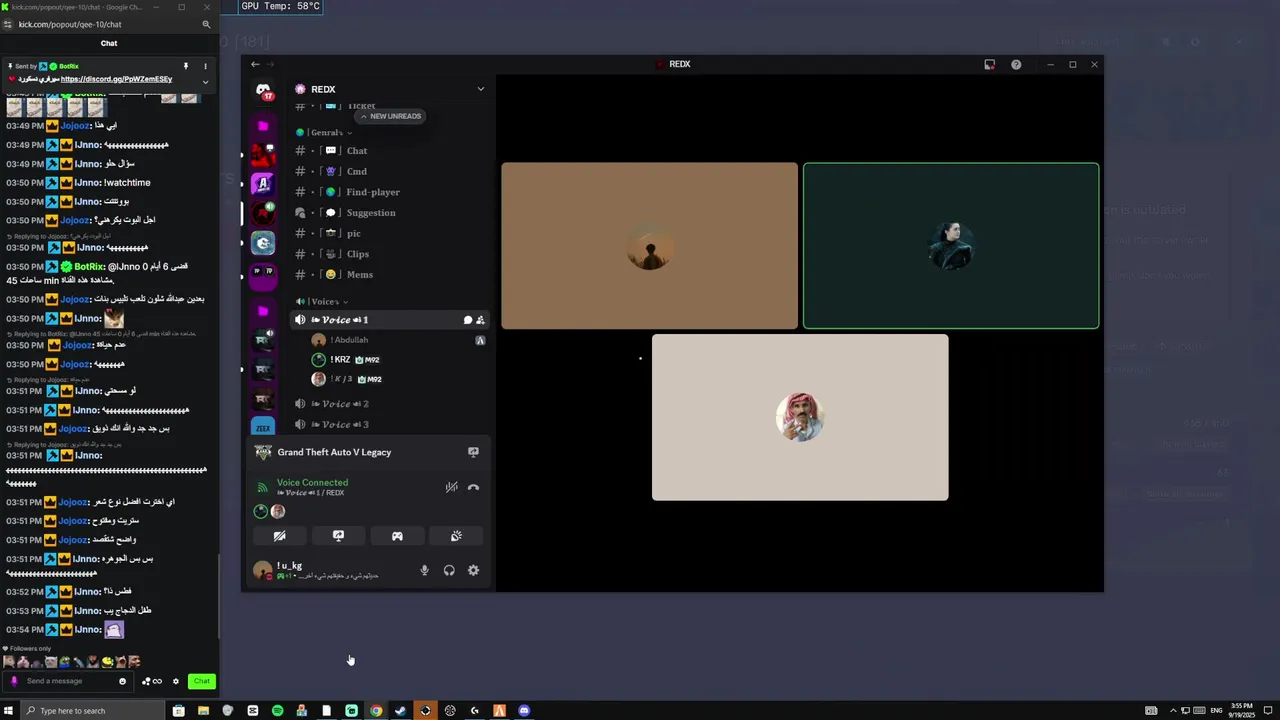Open the red server with speaker badge
Screen dimensions: 1280x720
point(263,213)
